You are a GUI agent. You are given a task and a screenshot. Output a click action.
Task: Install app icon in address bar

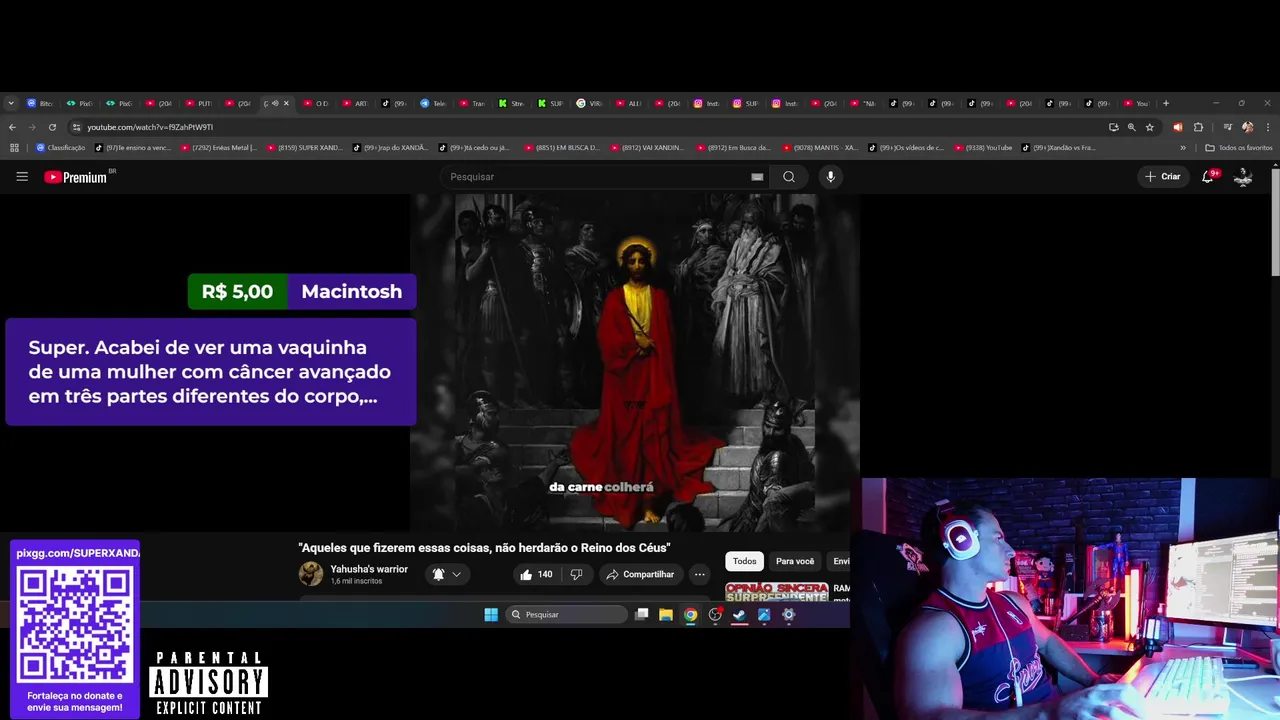[1113, 127]
